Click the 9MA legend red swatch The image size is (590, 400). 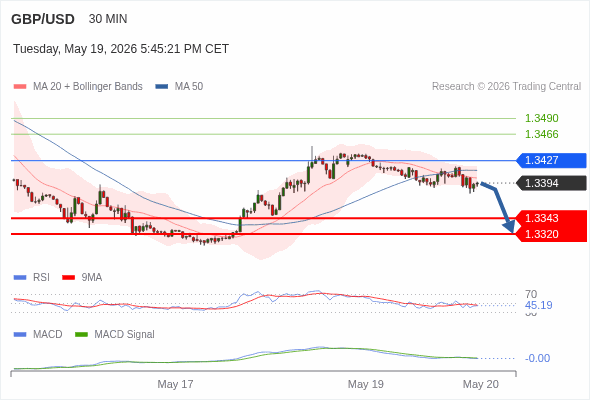pyautogui.click(x=68, y=278)
